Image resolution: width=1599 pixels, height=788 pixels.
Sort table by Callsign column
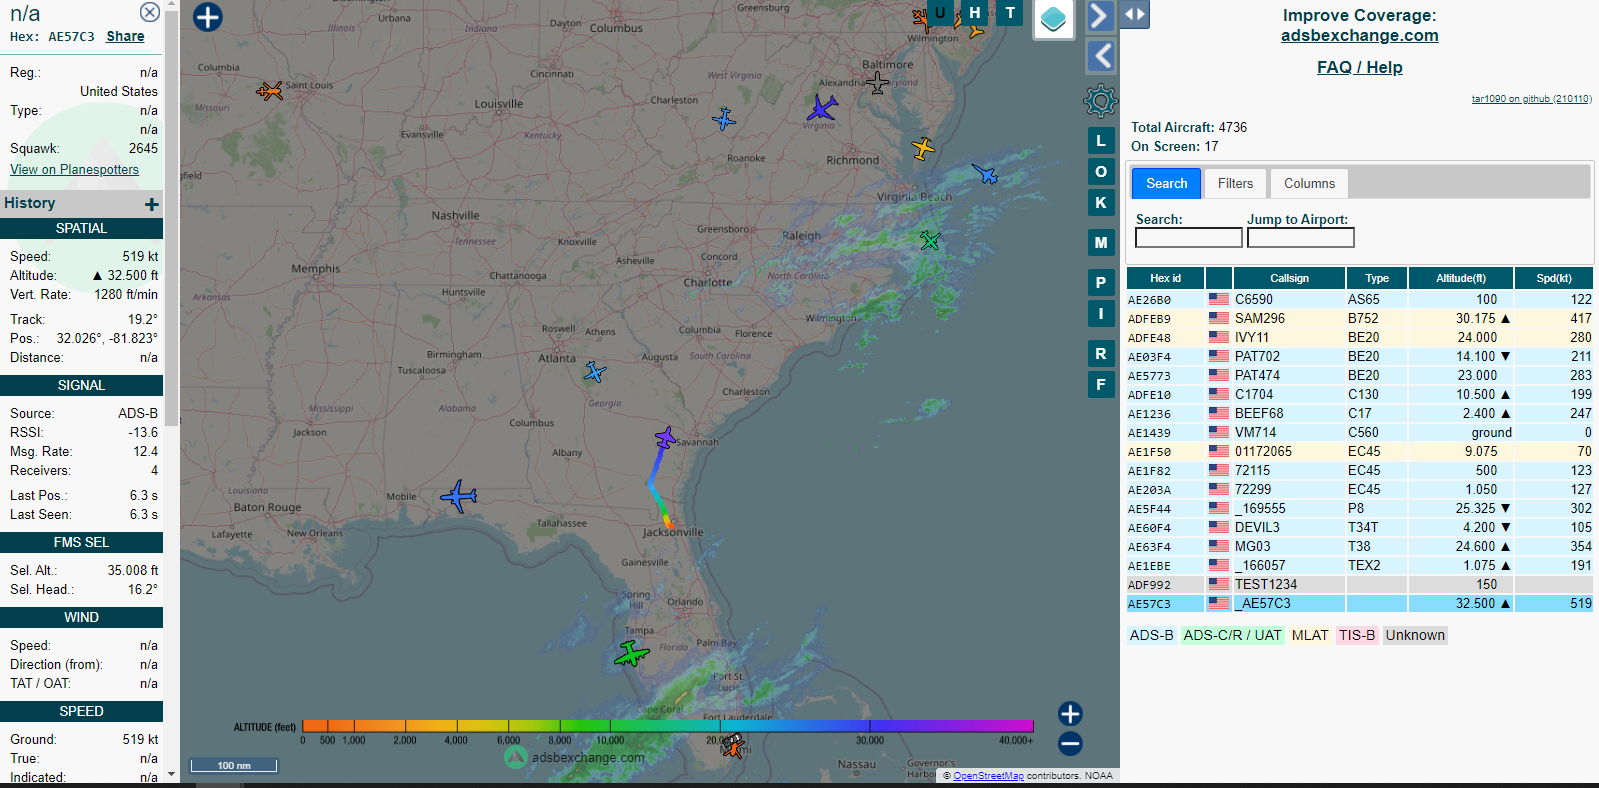click(1289, 278)
